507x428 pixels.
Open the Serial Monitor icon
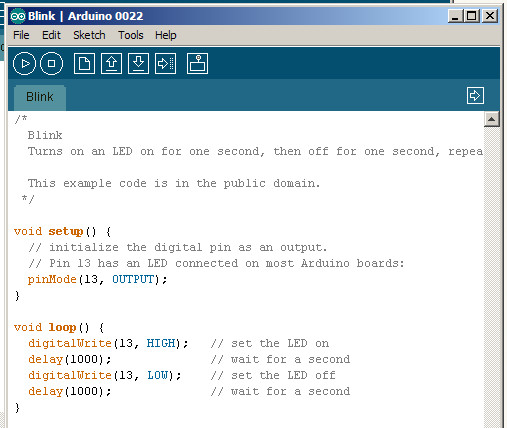coord(197,63)
